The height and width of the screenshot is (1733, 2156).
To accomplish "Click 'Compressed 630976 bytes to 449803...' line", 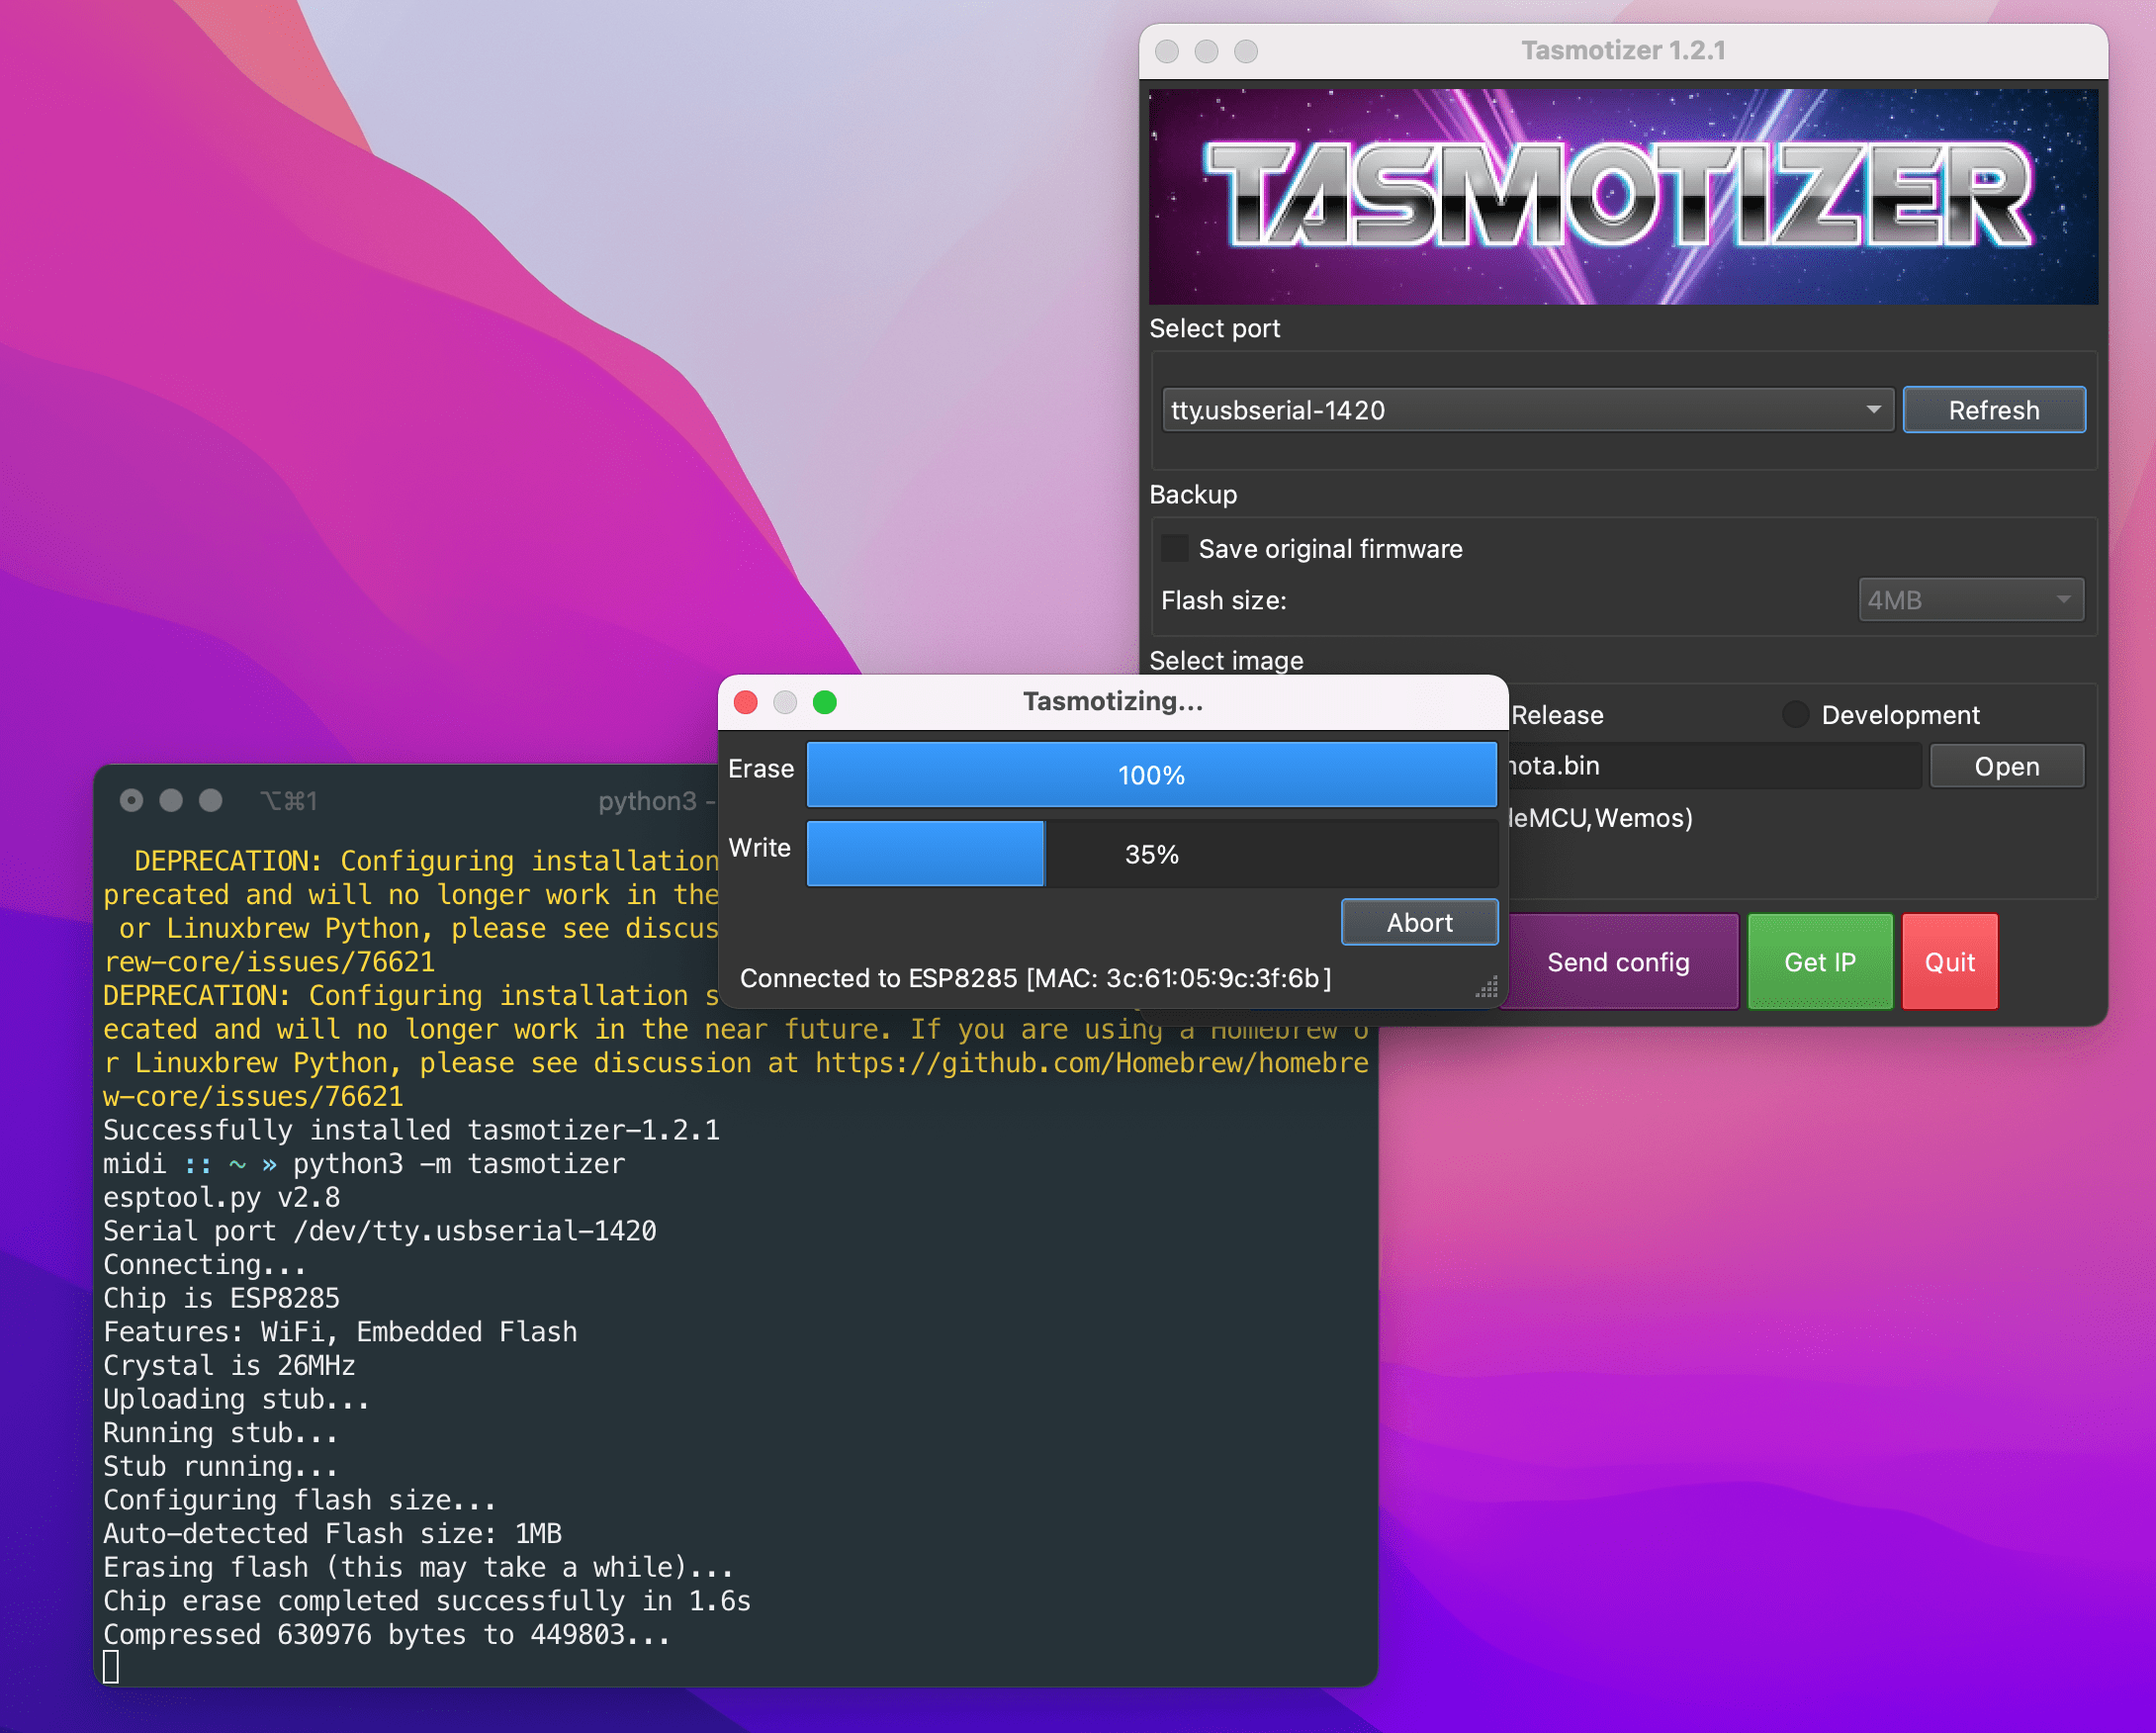I will point(386,1634).
